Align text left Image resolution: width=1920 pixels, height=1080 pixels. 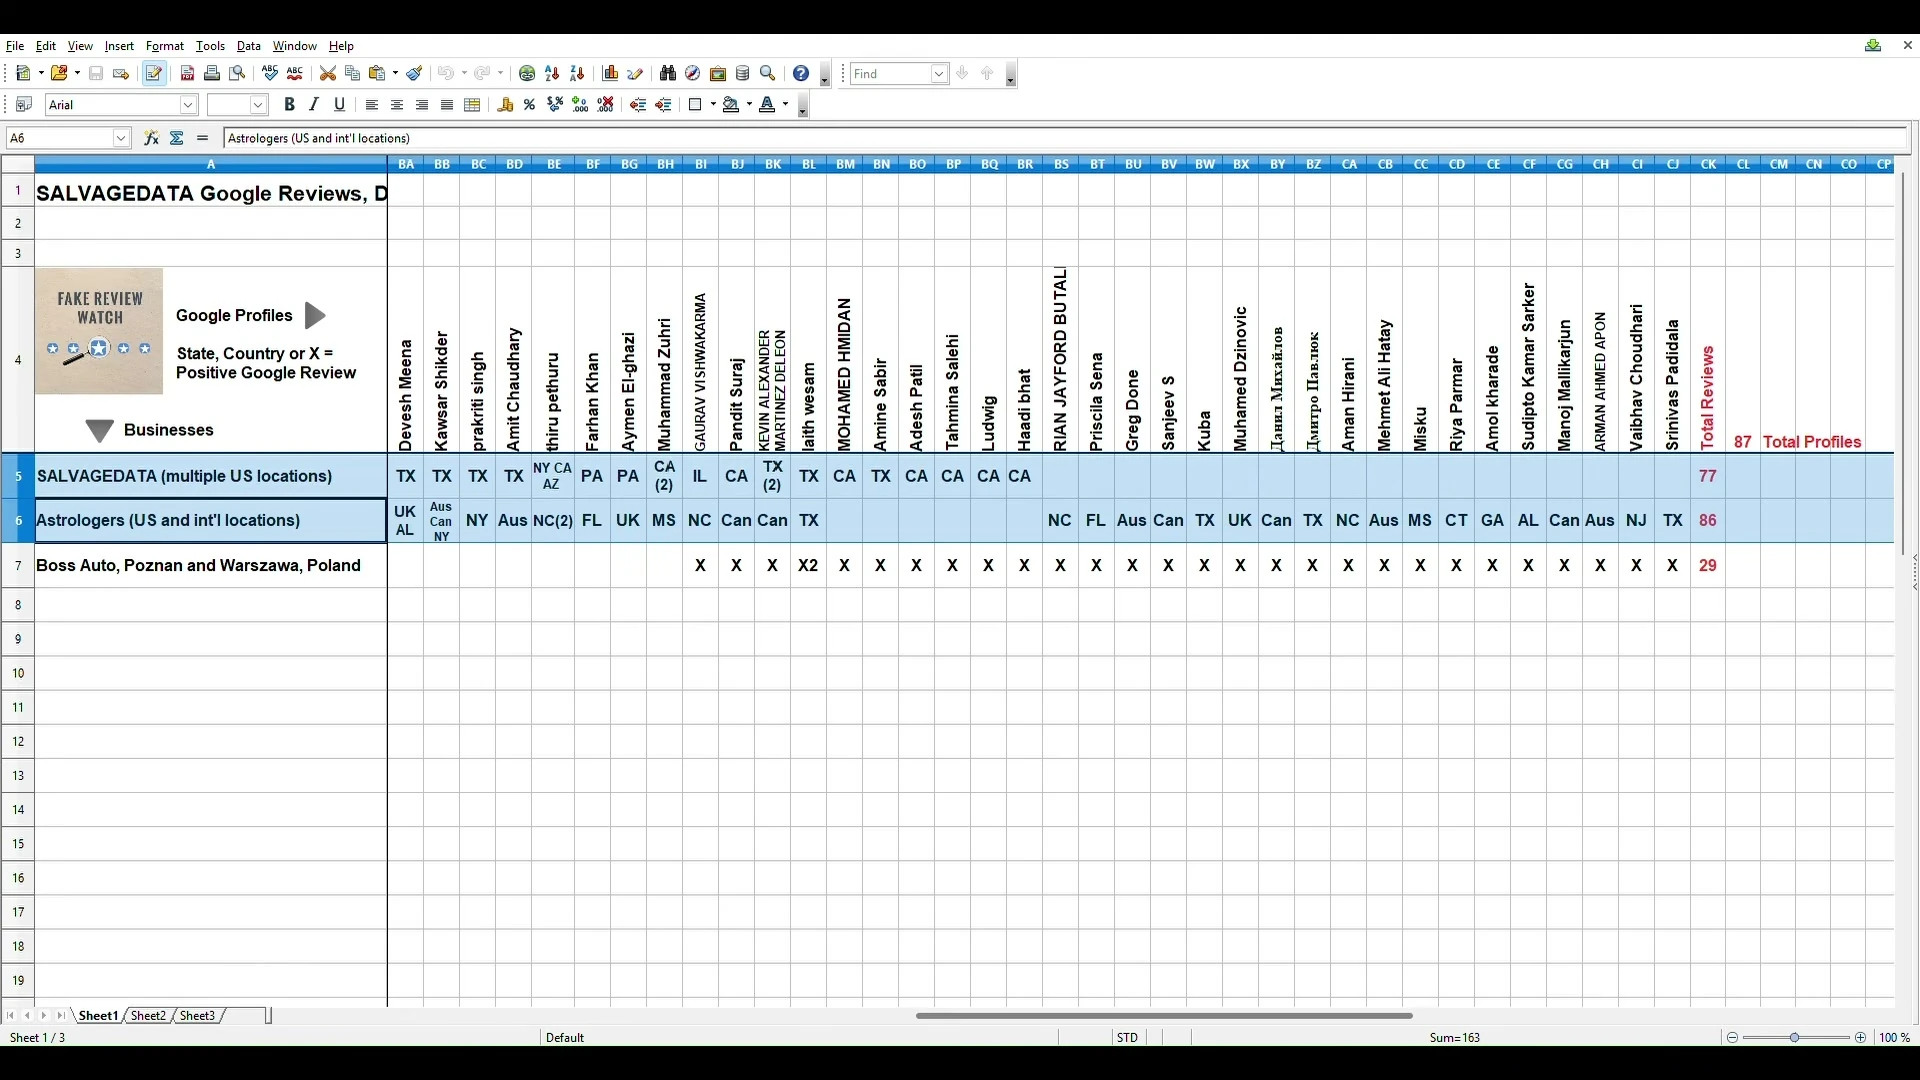372,105
